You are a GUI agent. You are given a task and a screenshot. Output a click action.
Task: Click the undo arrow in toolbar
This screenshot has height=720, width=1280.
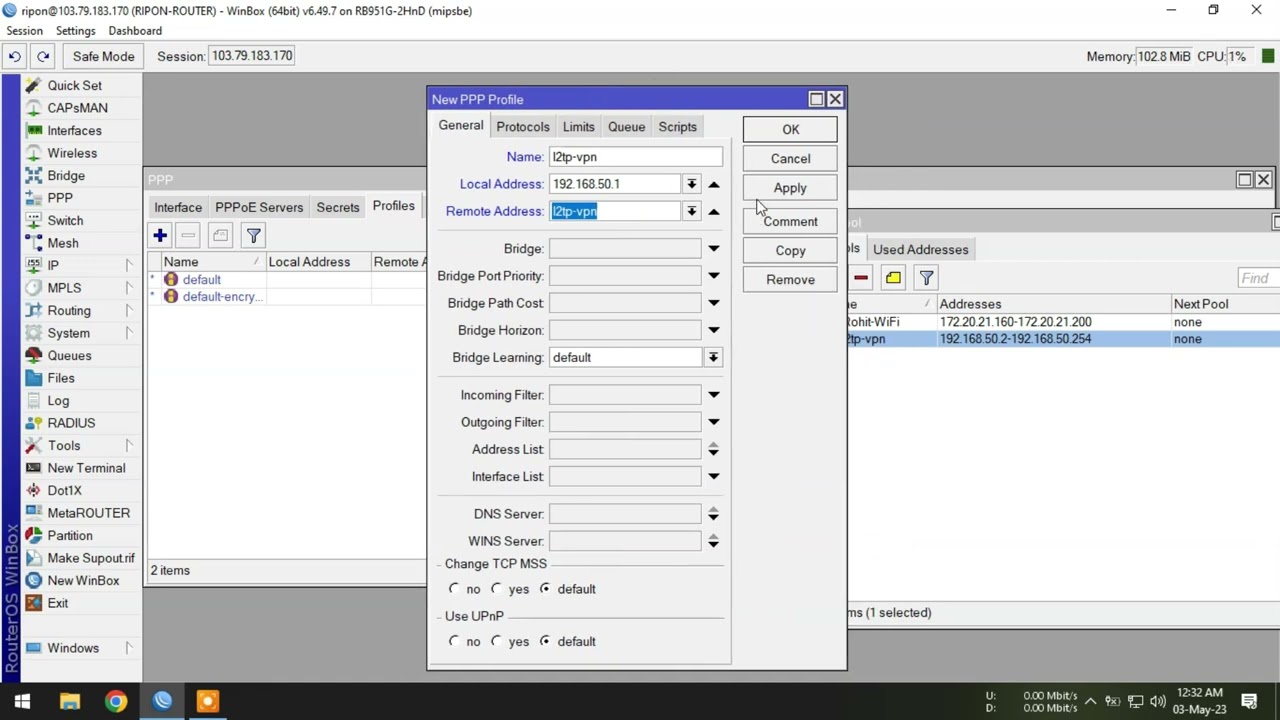point(15,56)
